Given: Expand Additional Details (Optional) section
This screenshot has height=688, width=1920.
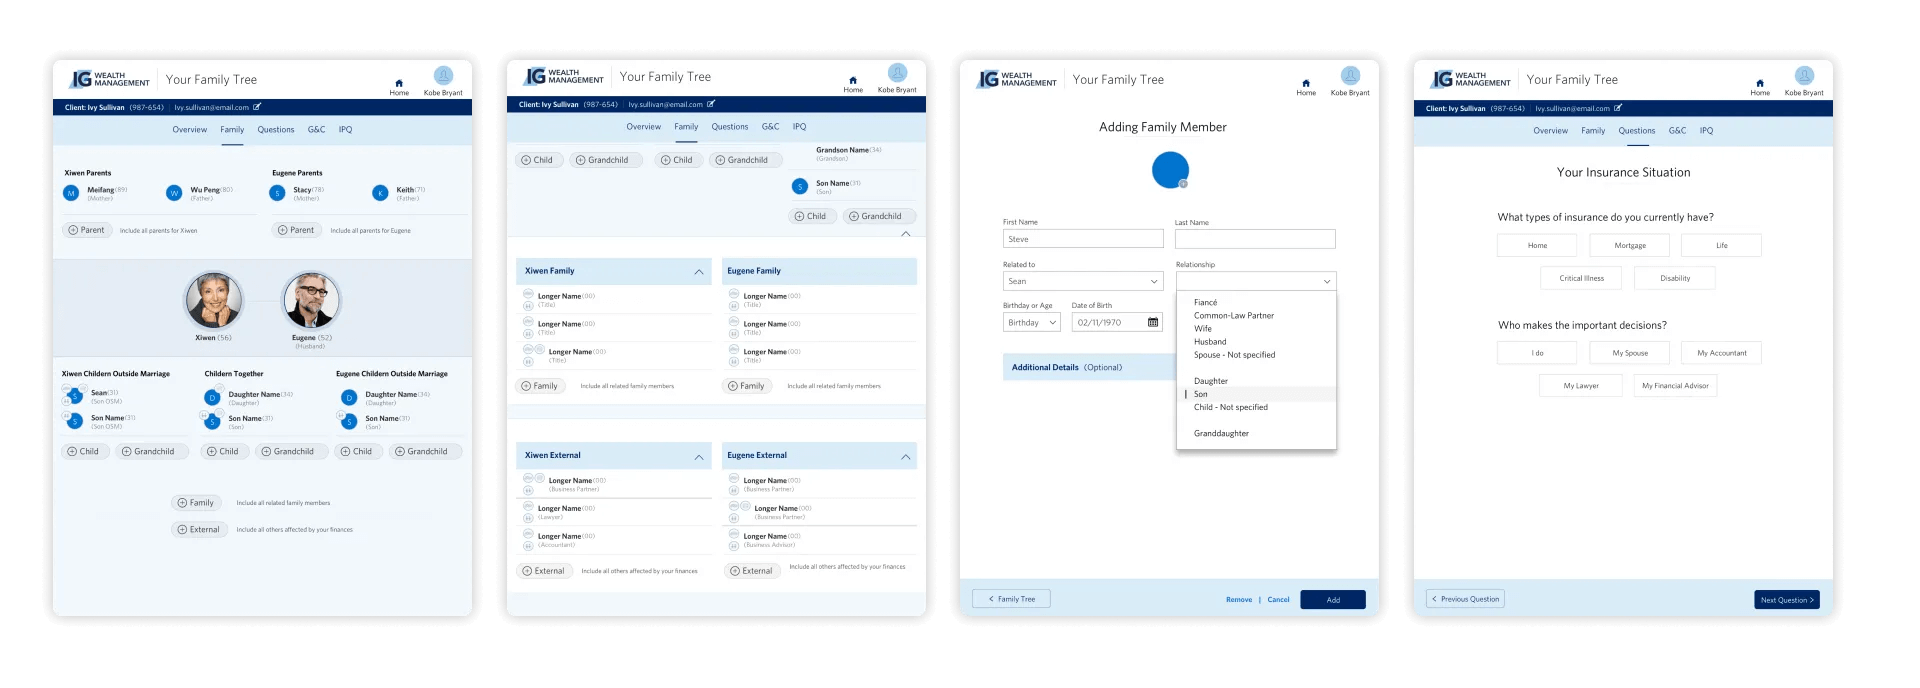Looking at the screenshot, I should point(1089,367).
